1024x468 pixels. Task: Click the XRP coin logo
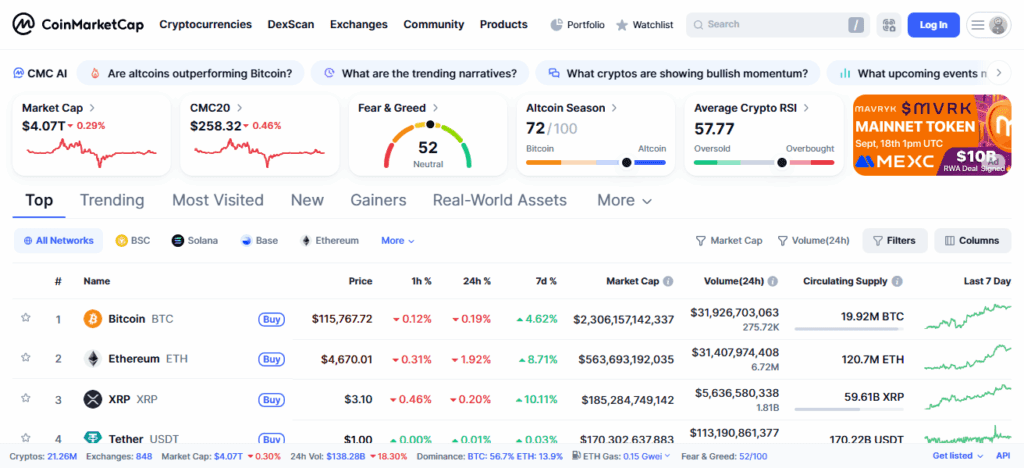93,399
